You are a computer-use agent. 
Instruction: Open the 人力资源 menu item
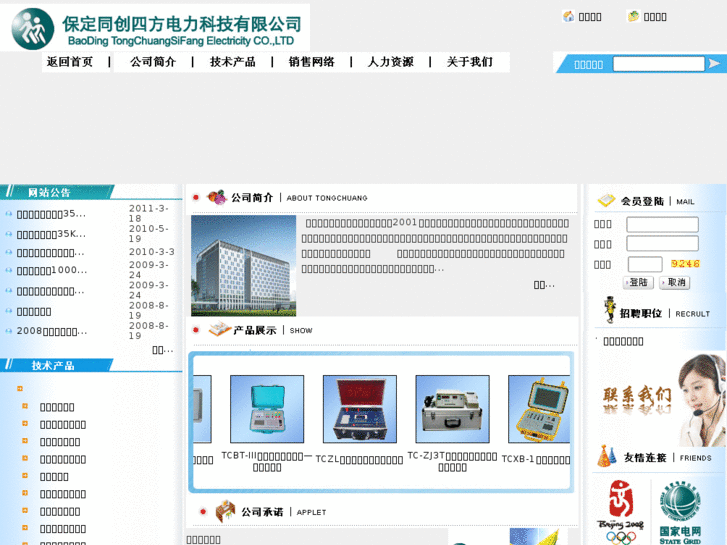(390, 62)
